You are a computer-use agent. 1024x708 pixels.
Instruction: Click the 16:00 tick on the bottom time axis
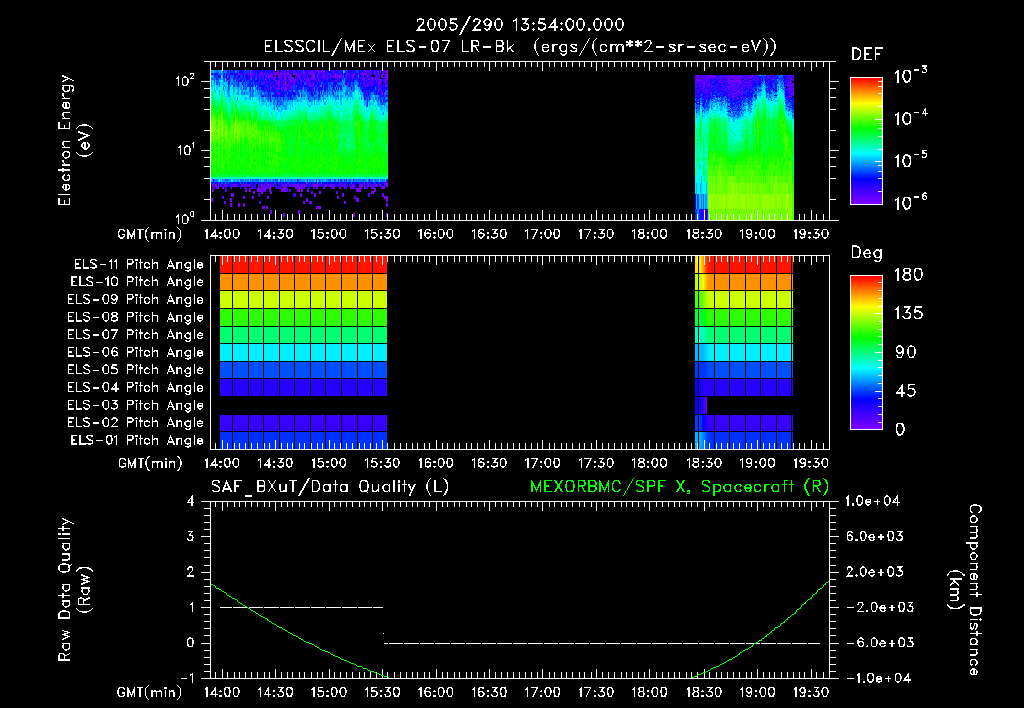click(x=436, y=692)
